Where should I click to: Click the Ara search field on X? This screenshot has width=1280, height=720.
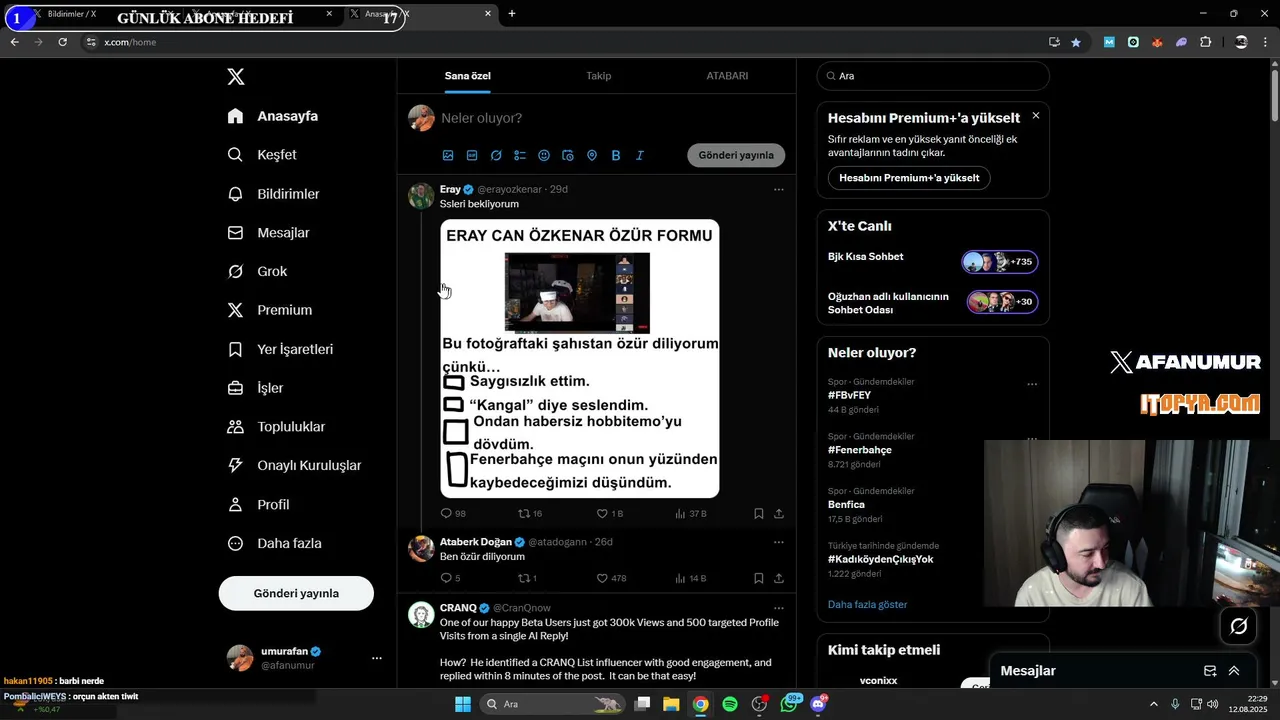click(933, 76)
